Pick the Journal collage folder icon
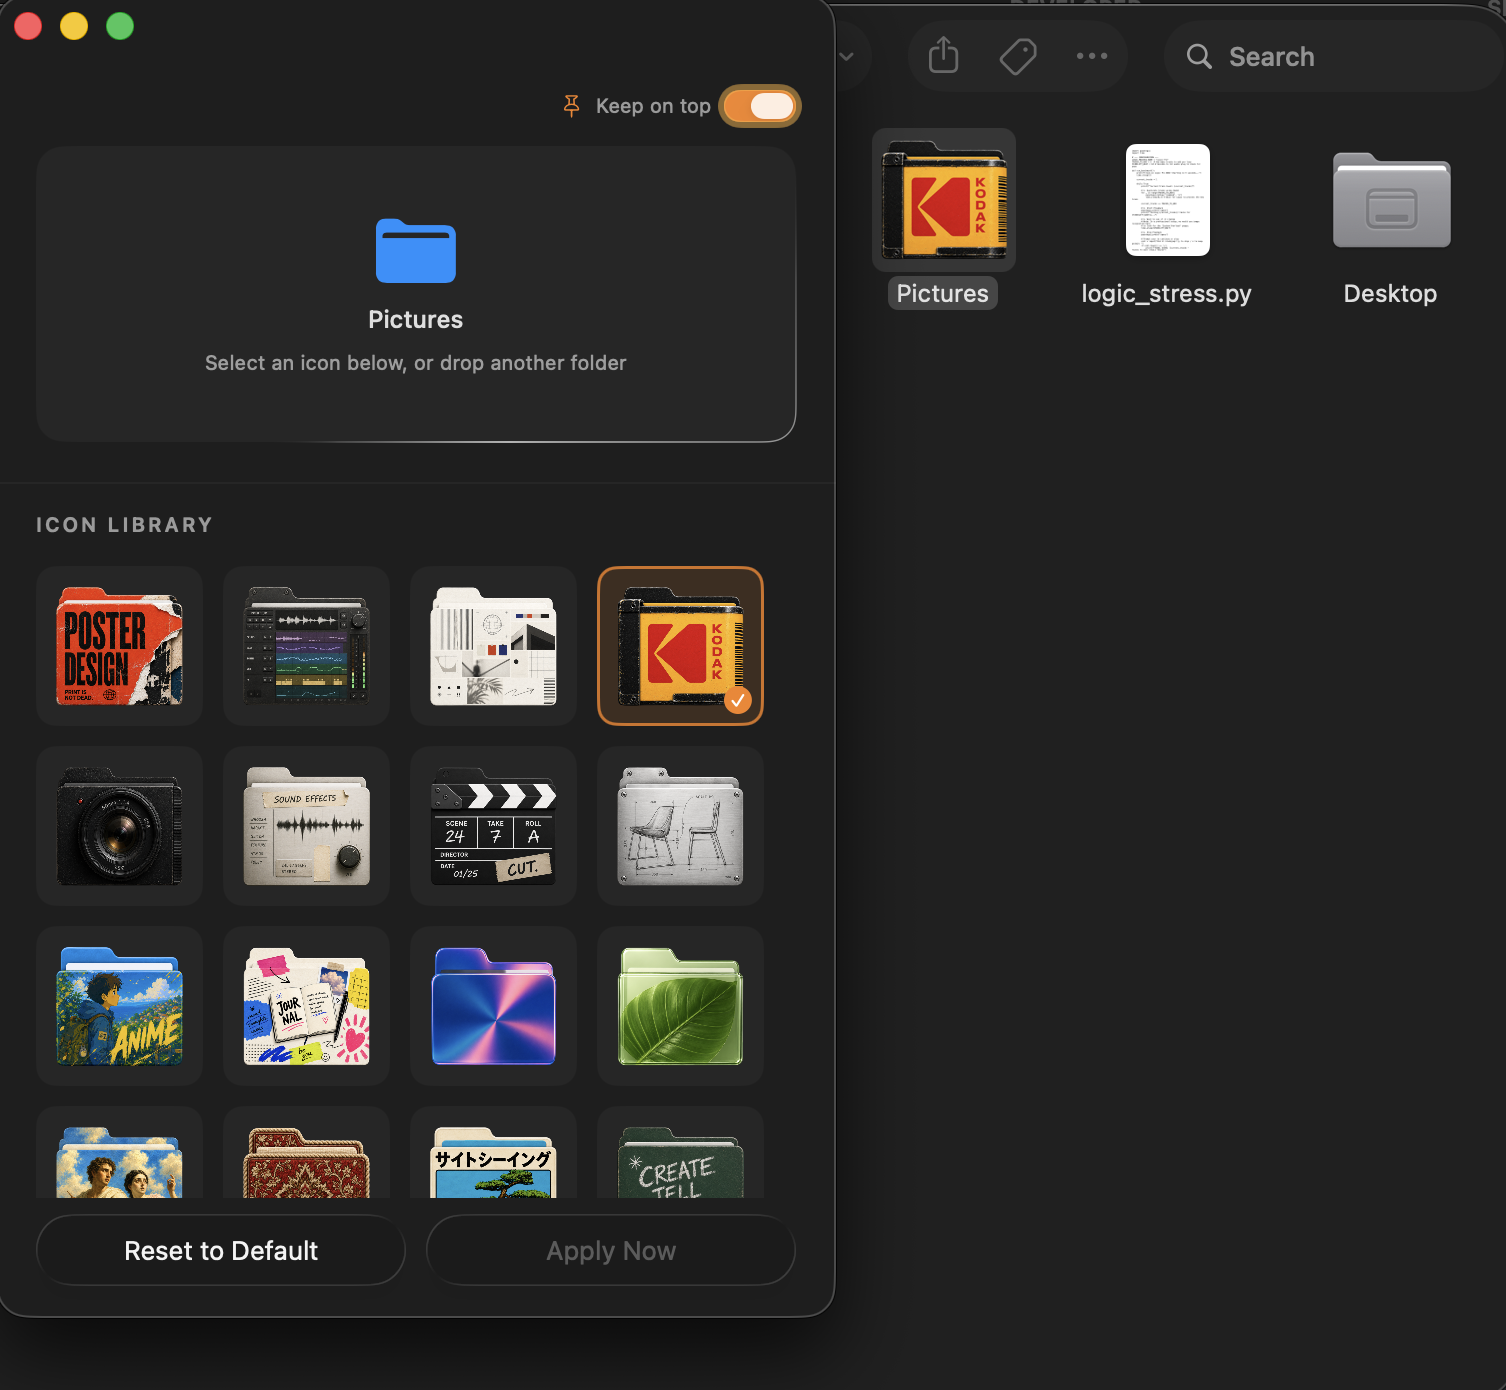This screenshot has width=1506, height=1390. [x=306, y=1006]
